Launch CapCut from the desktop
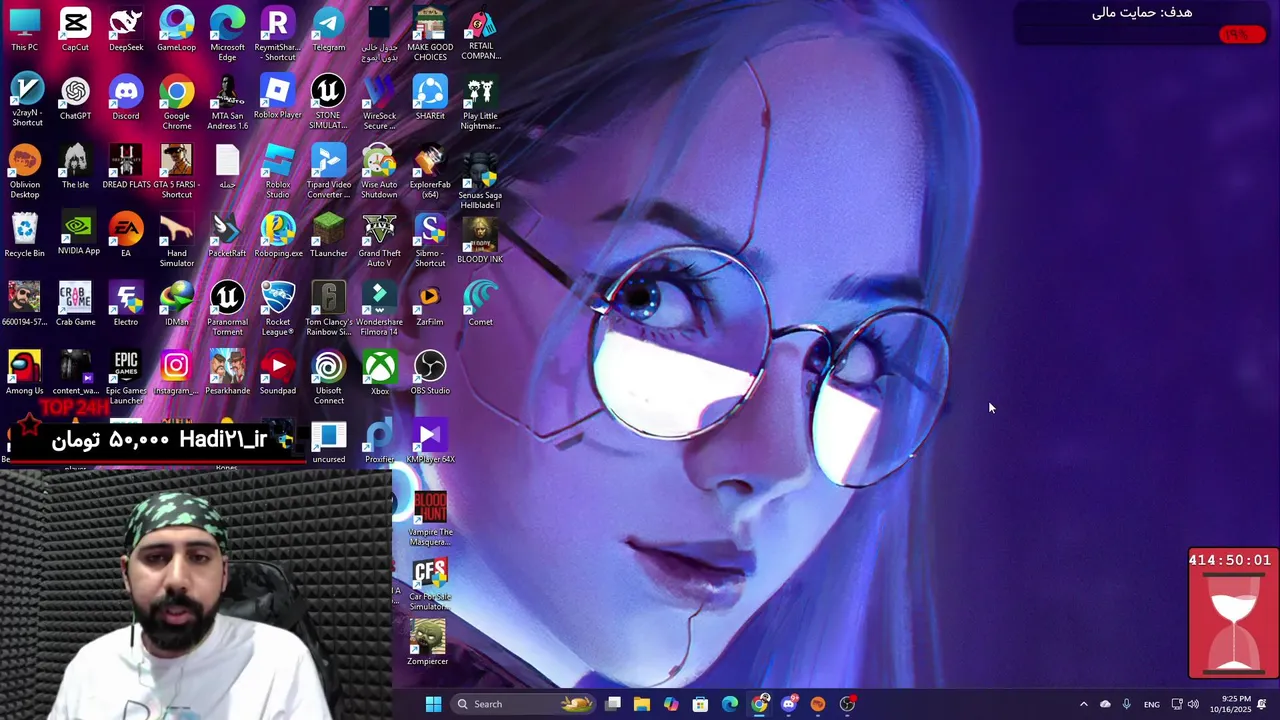This screenshot has width=1280, height=720. (75, 30)
